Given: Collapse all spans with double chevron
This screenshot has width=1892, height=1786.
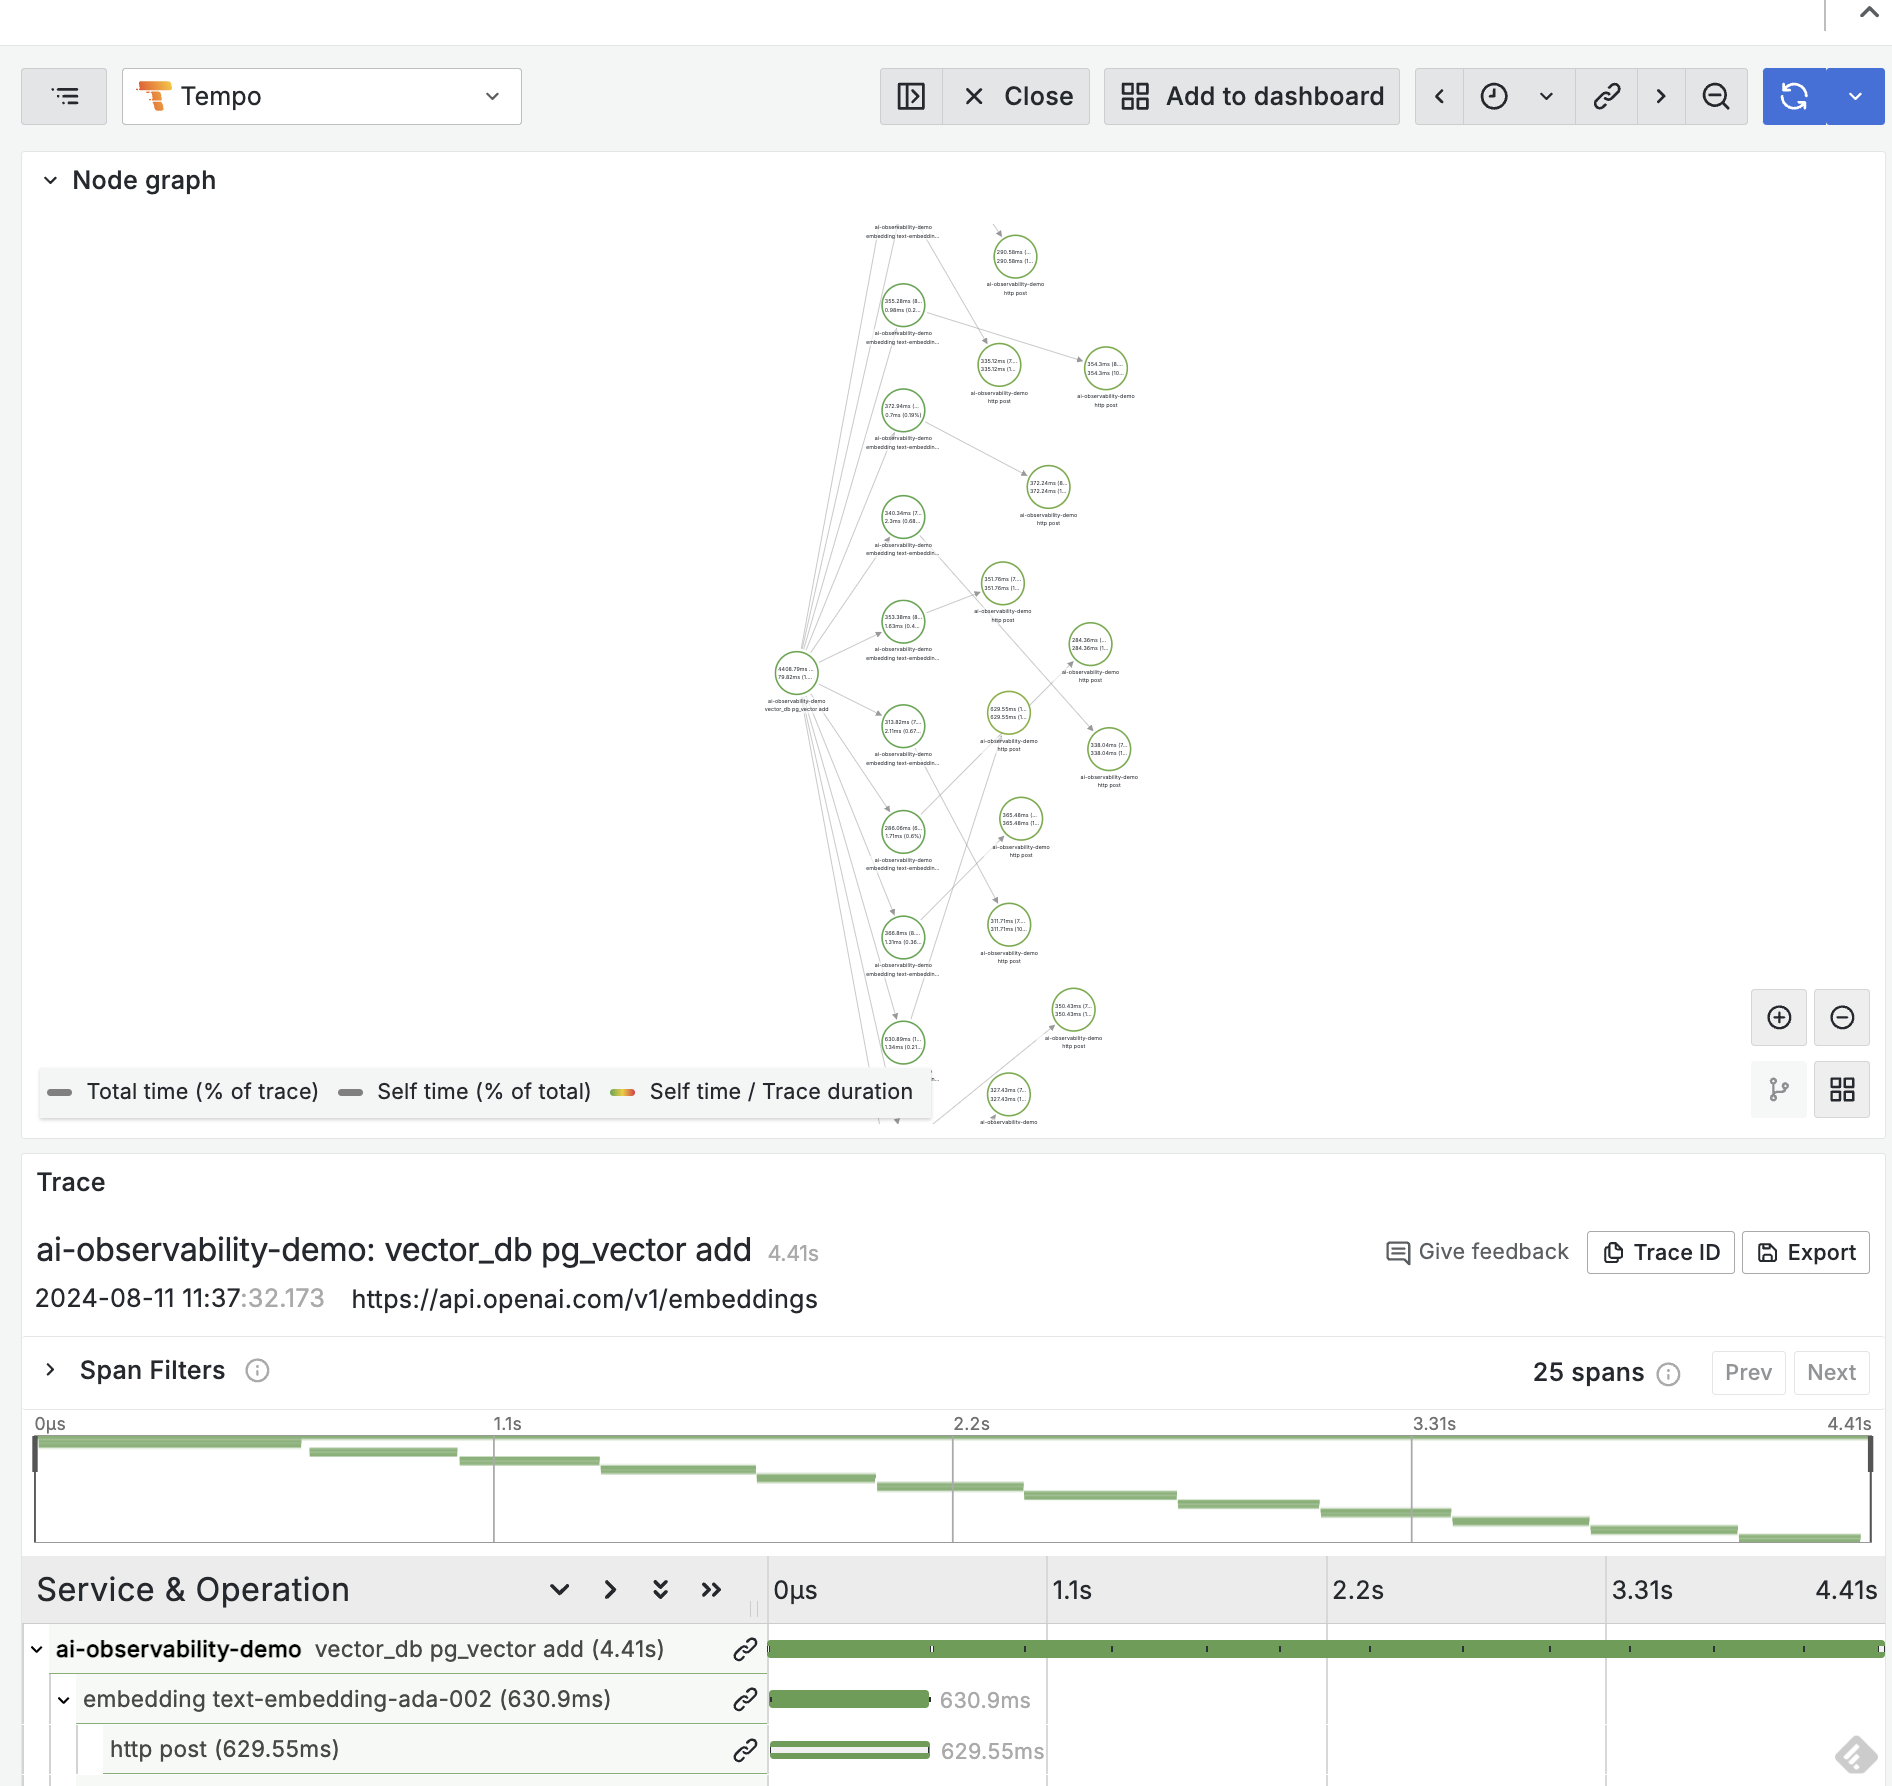Looking at the screenshot, I should click(711, 1590).
